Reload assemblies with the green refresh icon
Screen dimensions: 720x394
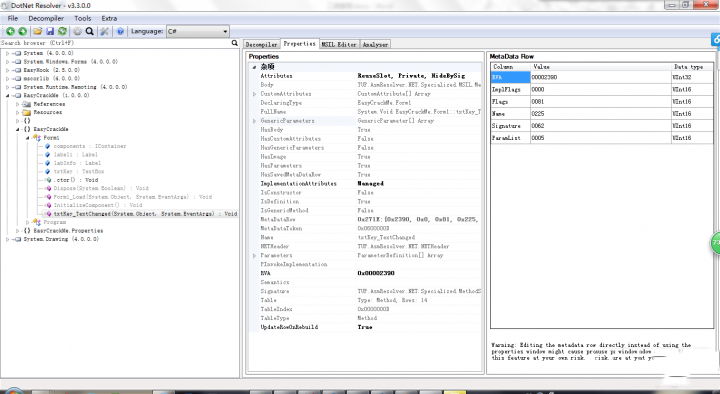click(62, 31)
